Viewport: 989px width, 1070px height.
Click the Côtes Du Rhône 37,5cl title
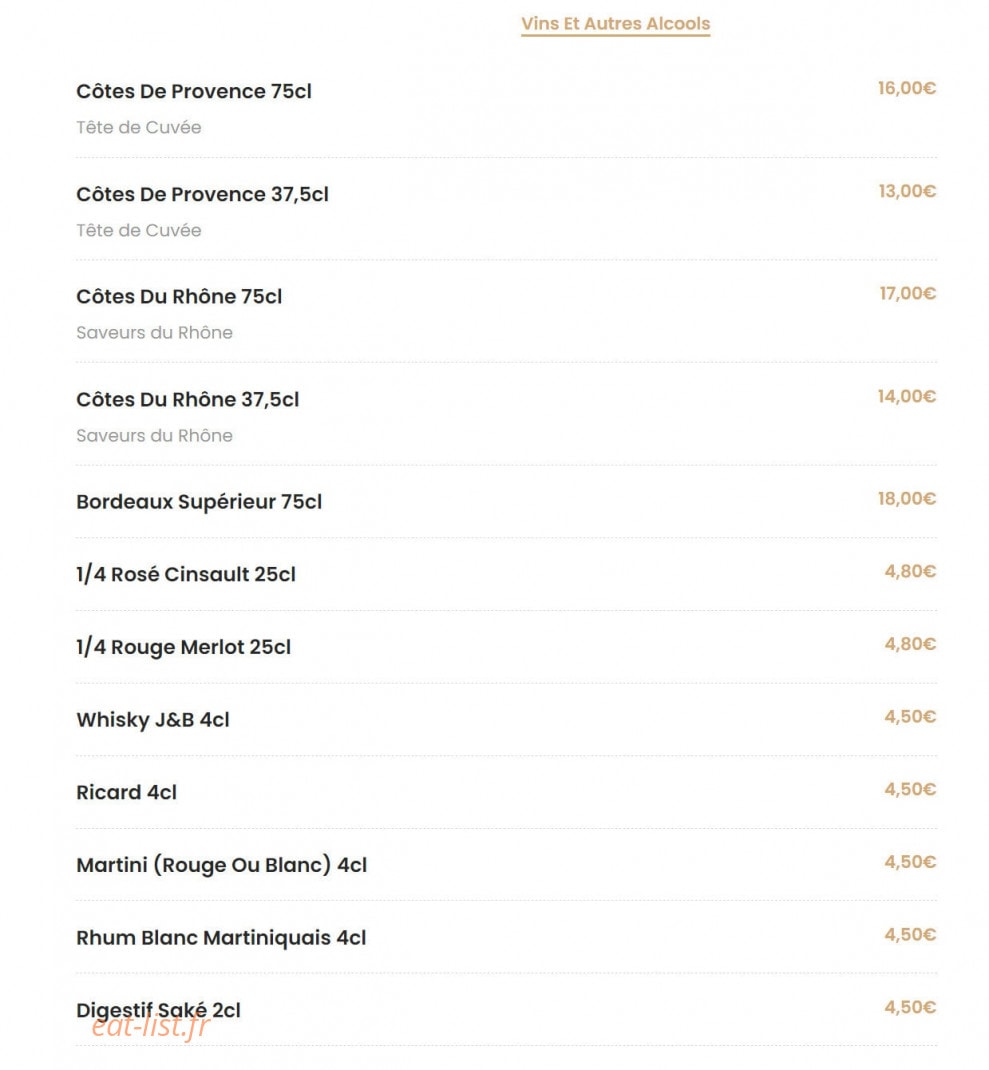click(x=188, y=399)
